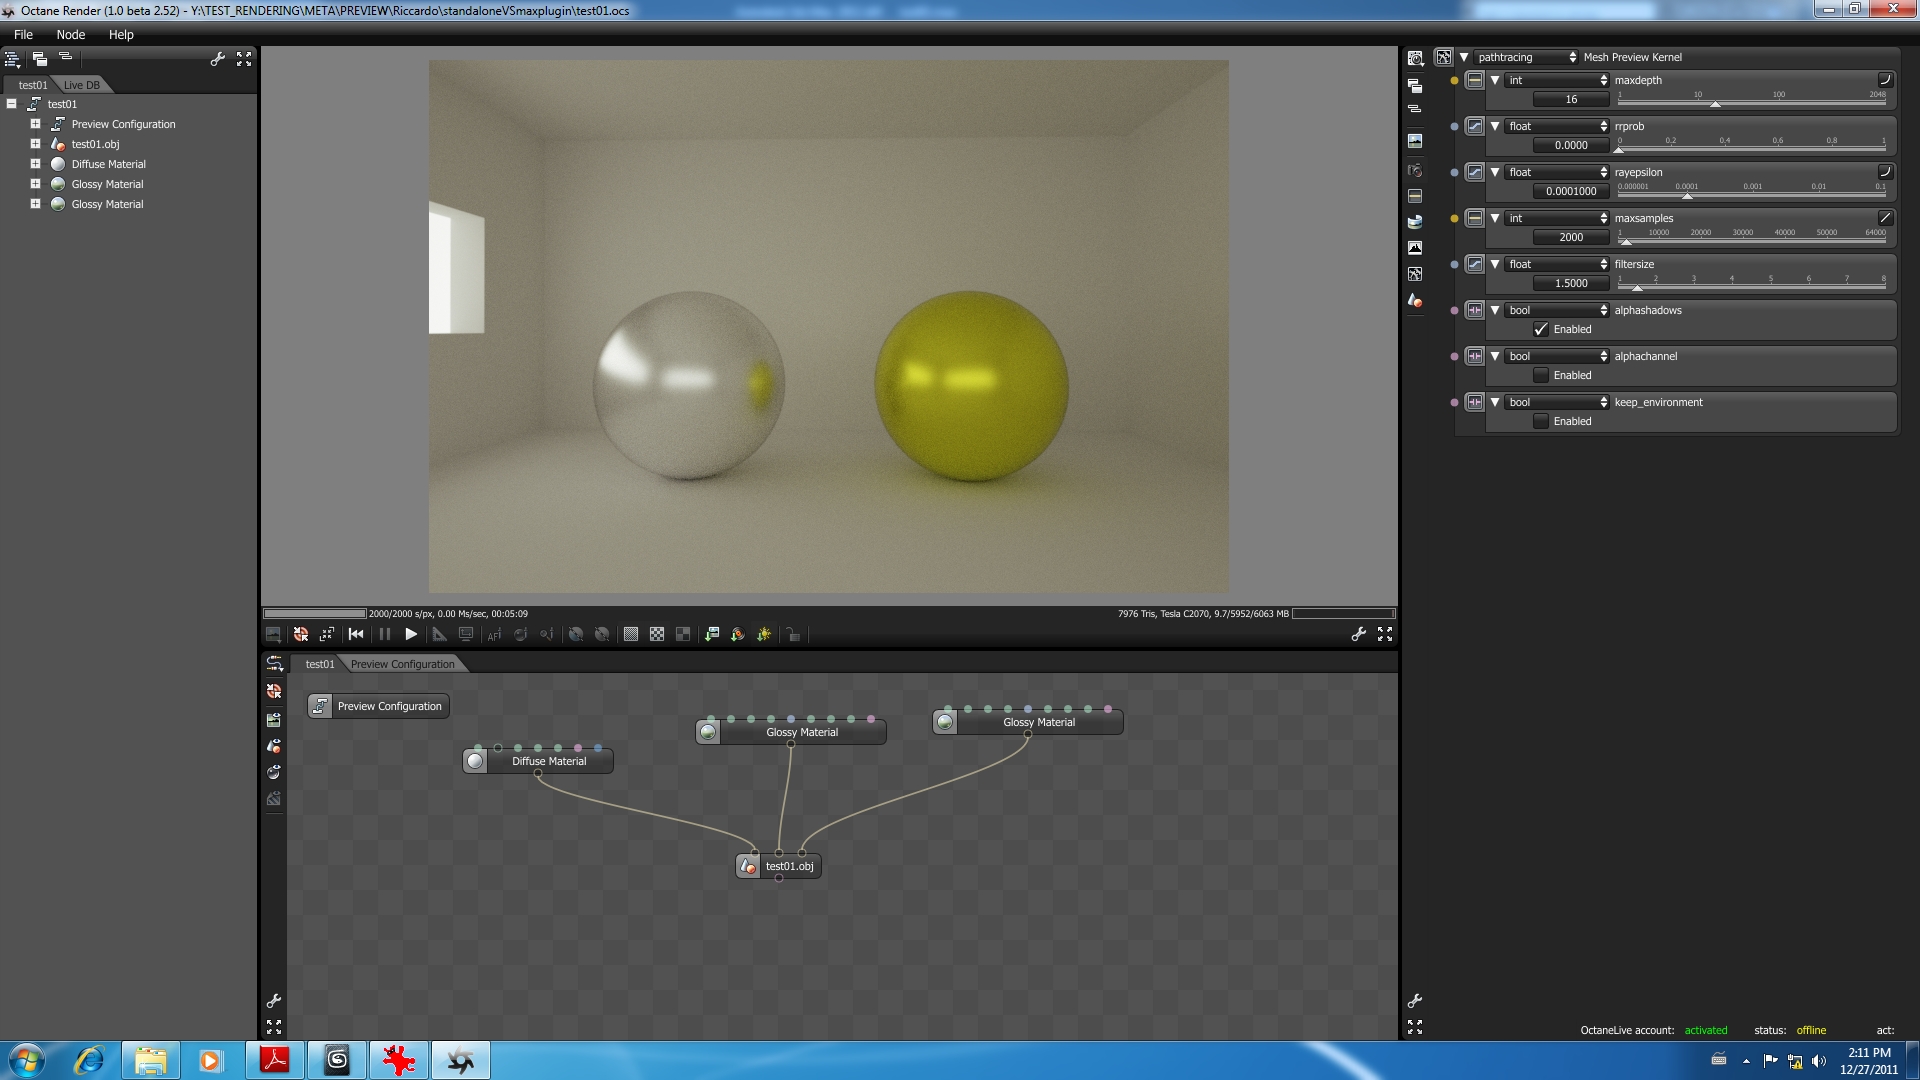Switch to the Live DB tab
Screen dimensions: 1920x1080
tap(82, 85)
